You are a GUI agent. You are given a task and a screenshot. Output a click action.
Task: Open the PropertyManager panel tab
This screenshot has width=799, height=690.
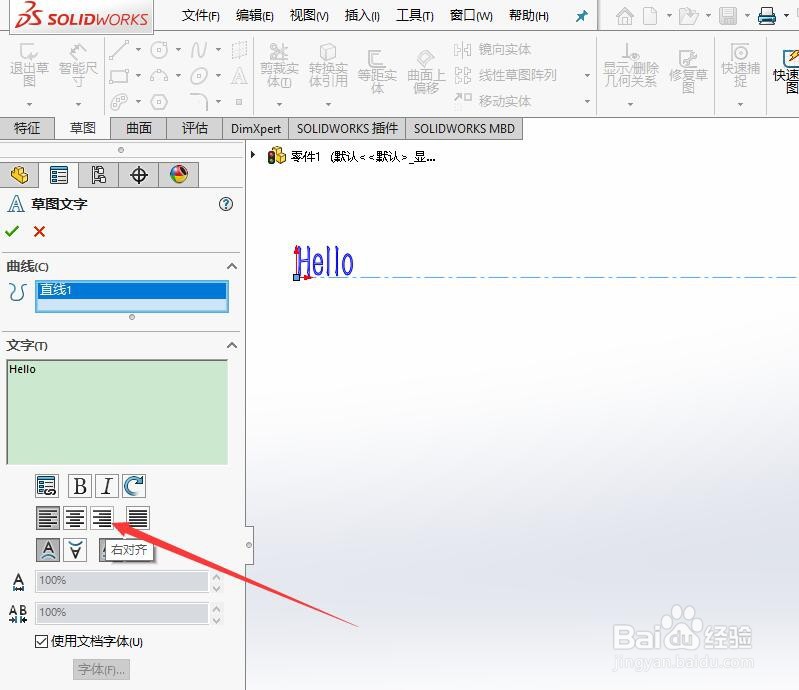[x=59, y=175]
